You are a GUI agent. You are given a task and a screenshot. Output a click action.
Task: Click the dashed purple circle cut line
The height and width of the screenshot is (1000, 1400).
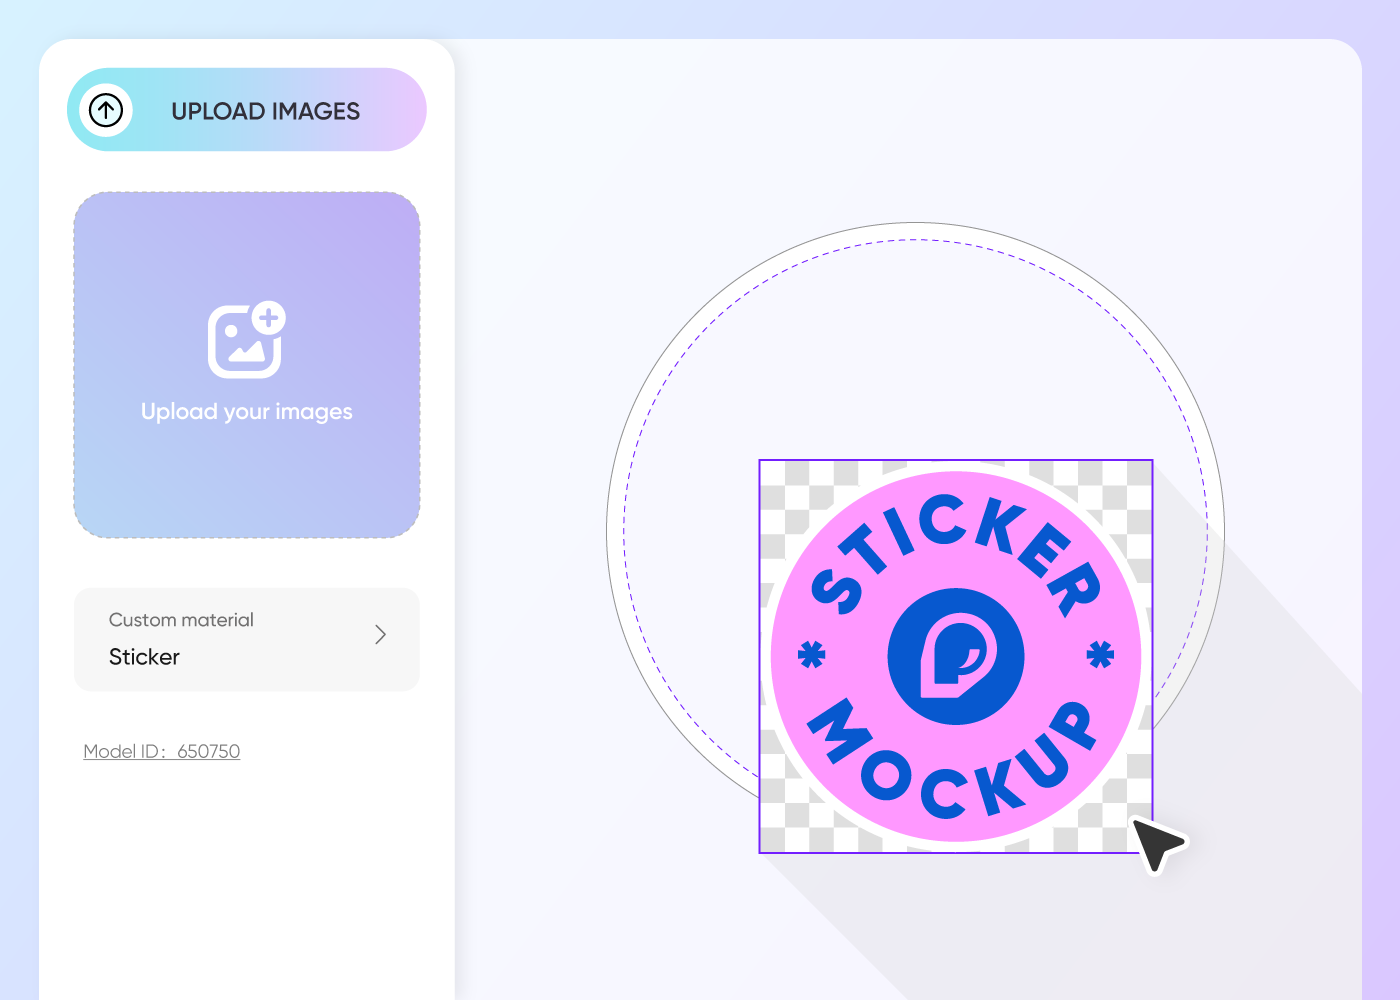[916, 240]
